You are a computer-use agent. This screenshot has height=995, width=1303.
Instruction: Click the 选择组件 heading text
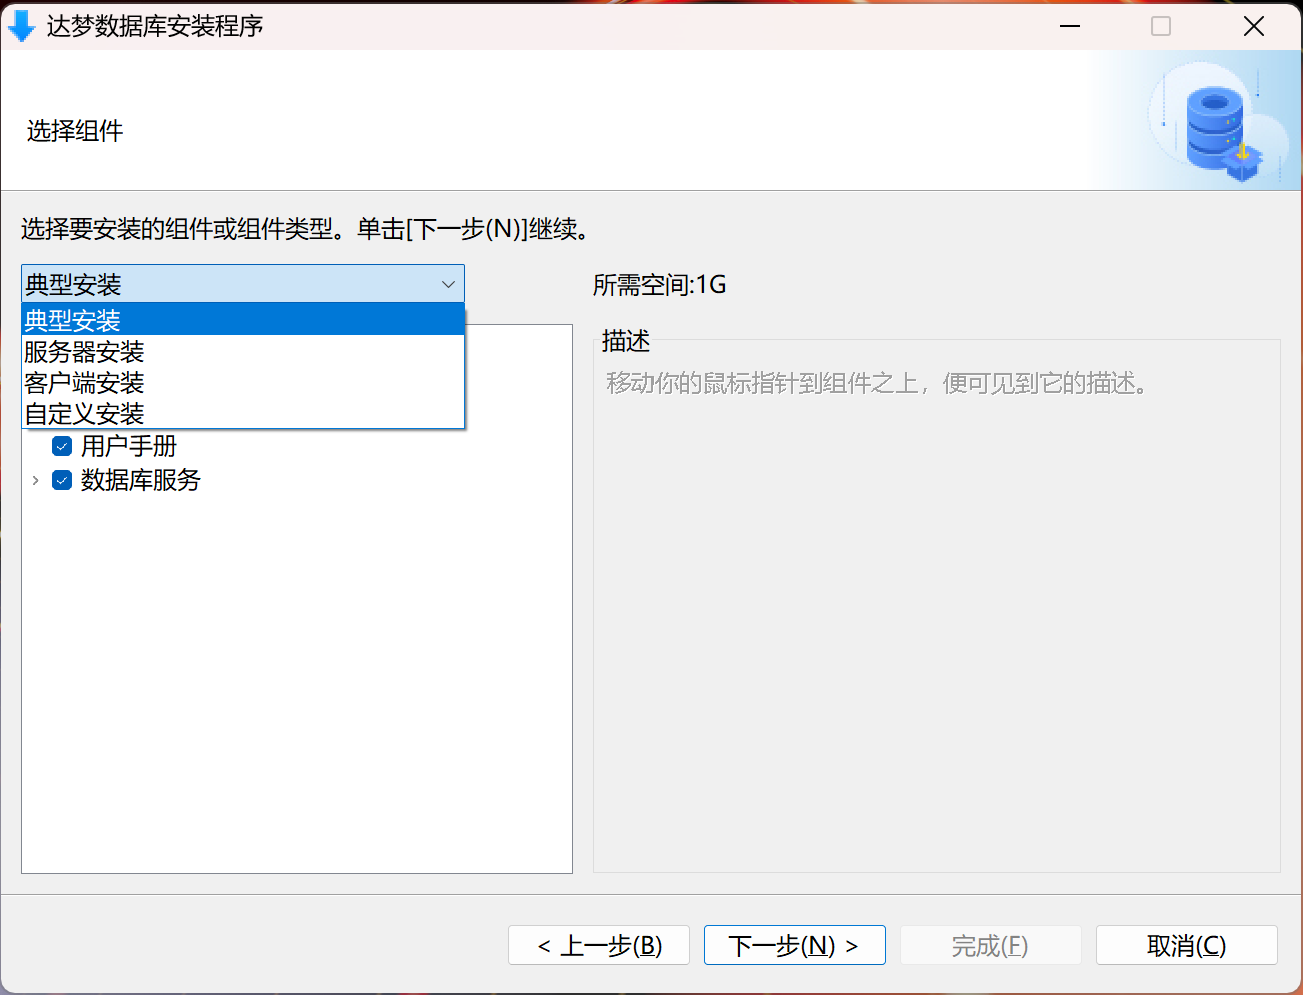(x=75, y=131)
